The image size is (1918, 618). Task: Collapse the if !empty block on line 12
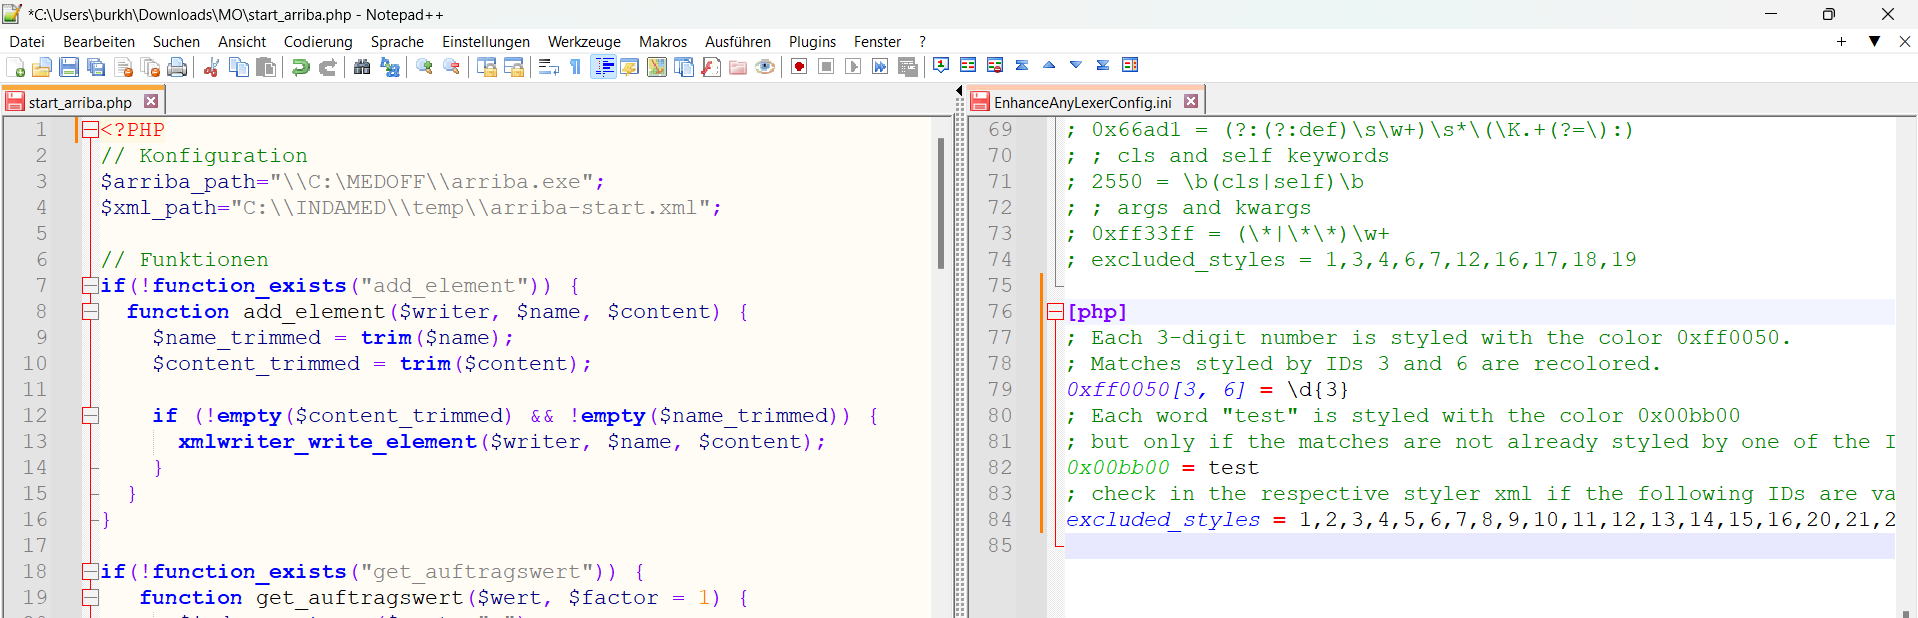(x=90, y=415)
